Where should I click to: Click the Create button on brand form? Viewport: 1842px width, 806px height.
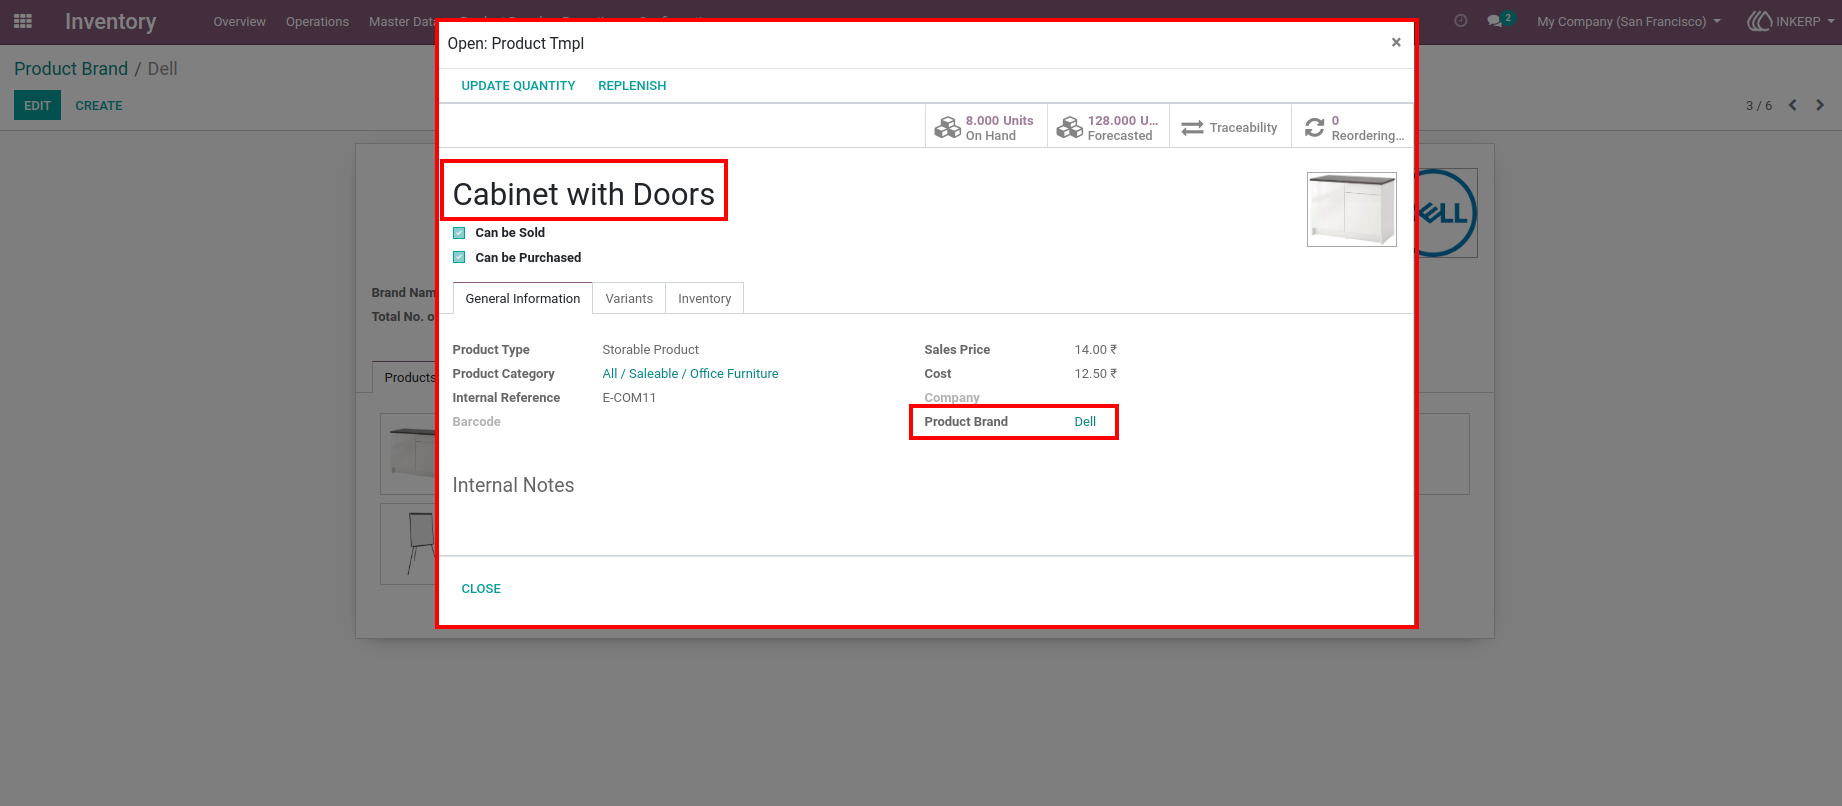pyautogui.click(x=99, y=105)
